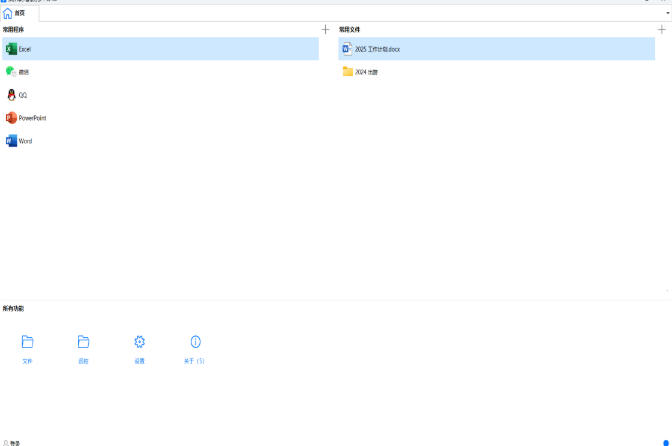Open the 2025 工作计划.docx file
Viewport: 672px width, 446px height.
tap(377, 49)
